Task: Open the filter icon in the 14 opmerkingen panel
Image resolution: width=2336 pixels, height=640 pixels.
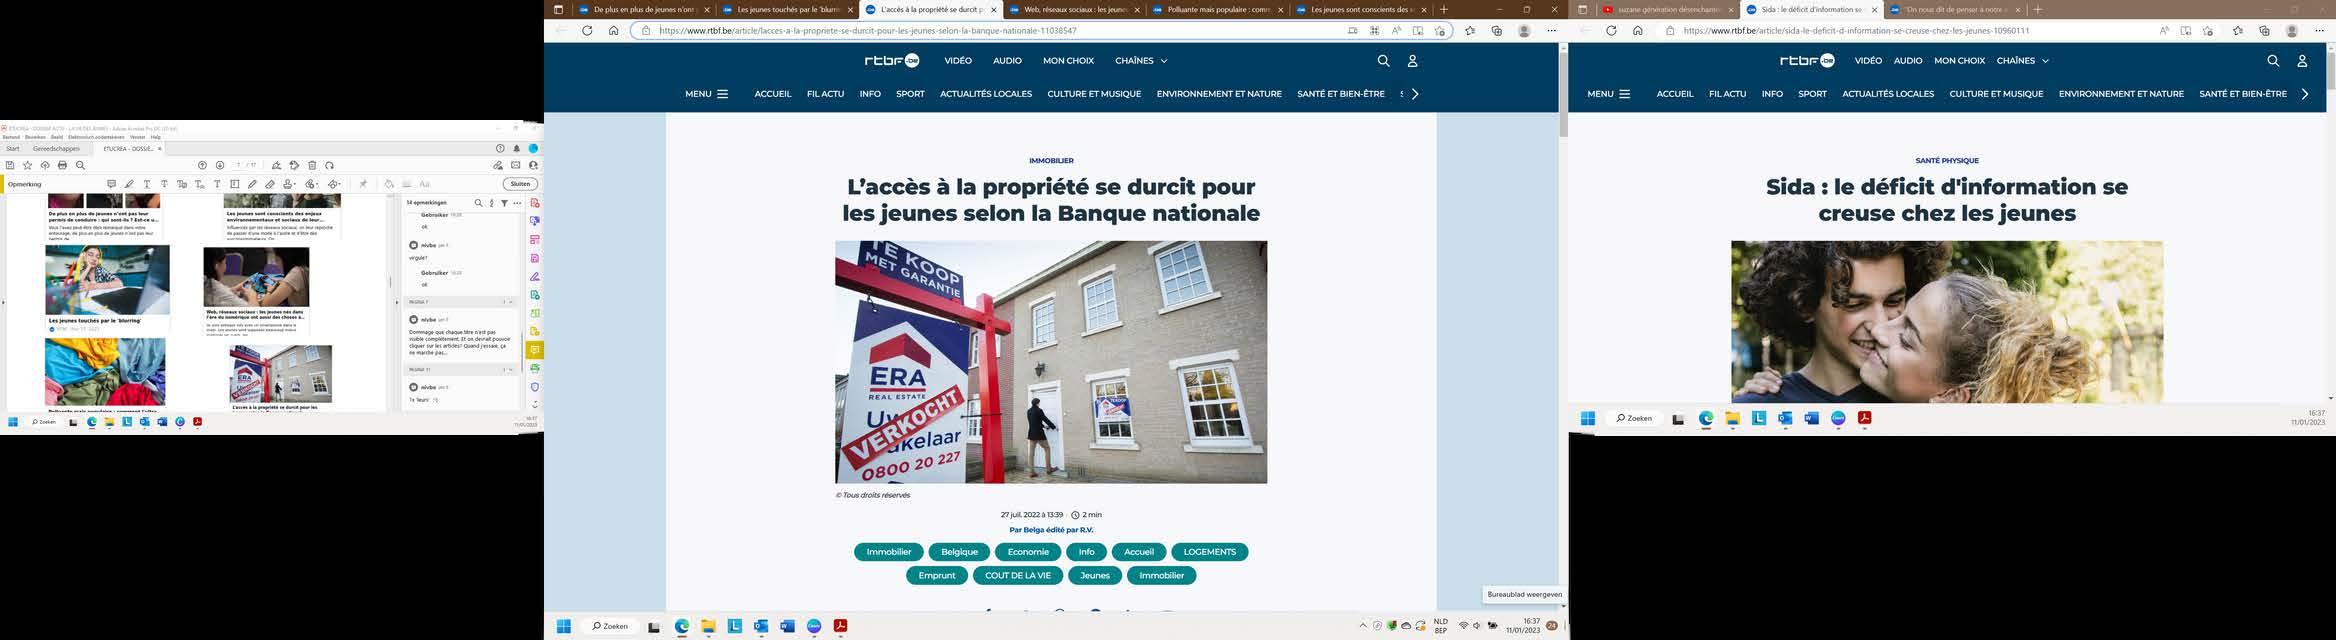Action: pos(504,203)
